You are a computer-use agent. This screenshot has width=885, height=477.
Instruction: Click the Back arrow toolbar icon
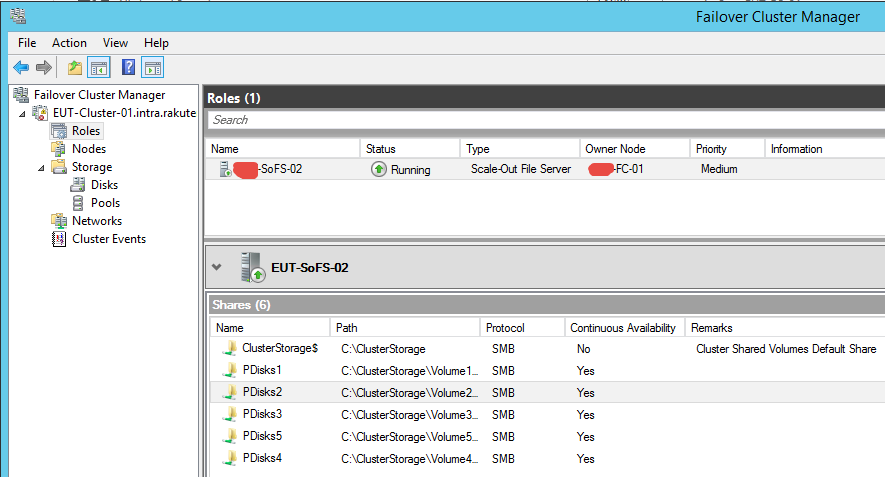[20, 68]
